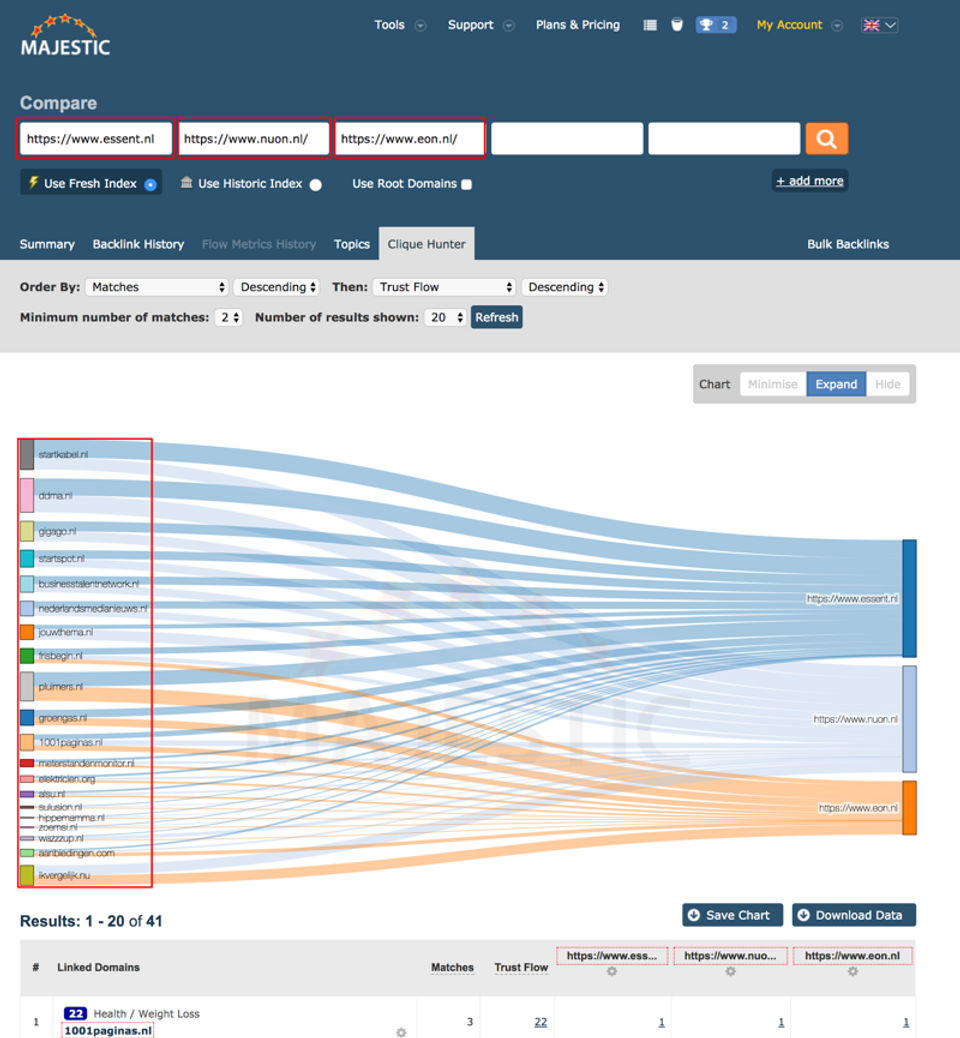Open the list view icon in header

click(650, 25)
